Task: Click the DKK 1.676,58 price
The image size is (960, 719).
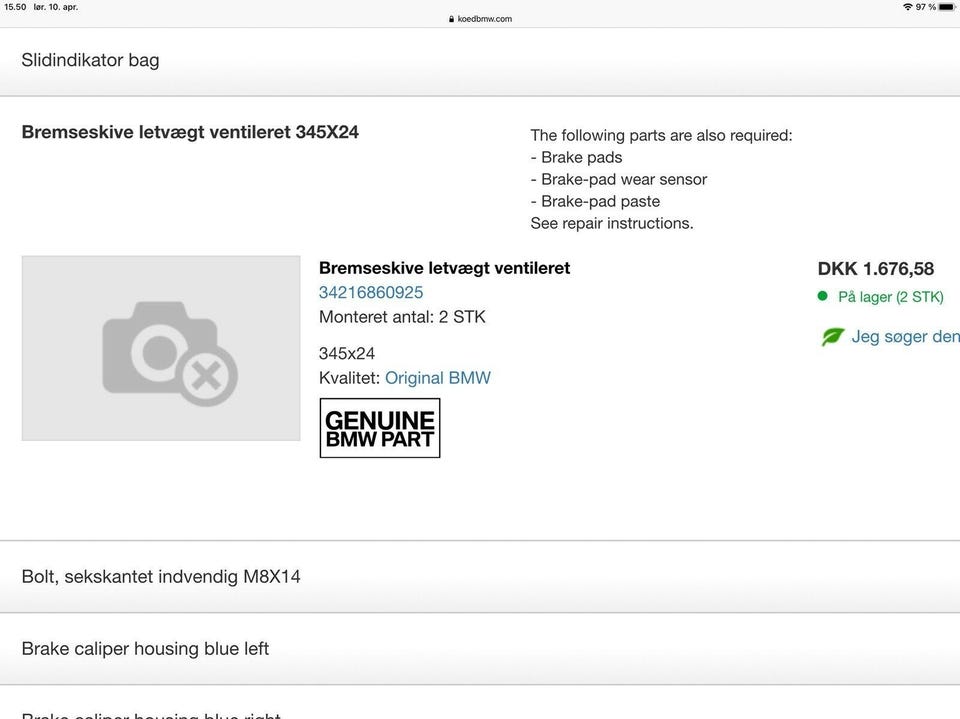Action: 875,268
